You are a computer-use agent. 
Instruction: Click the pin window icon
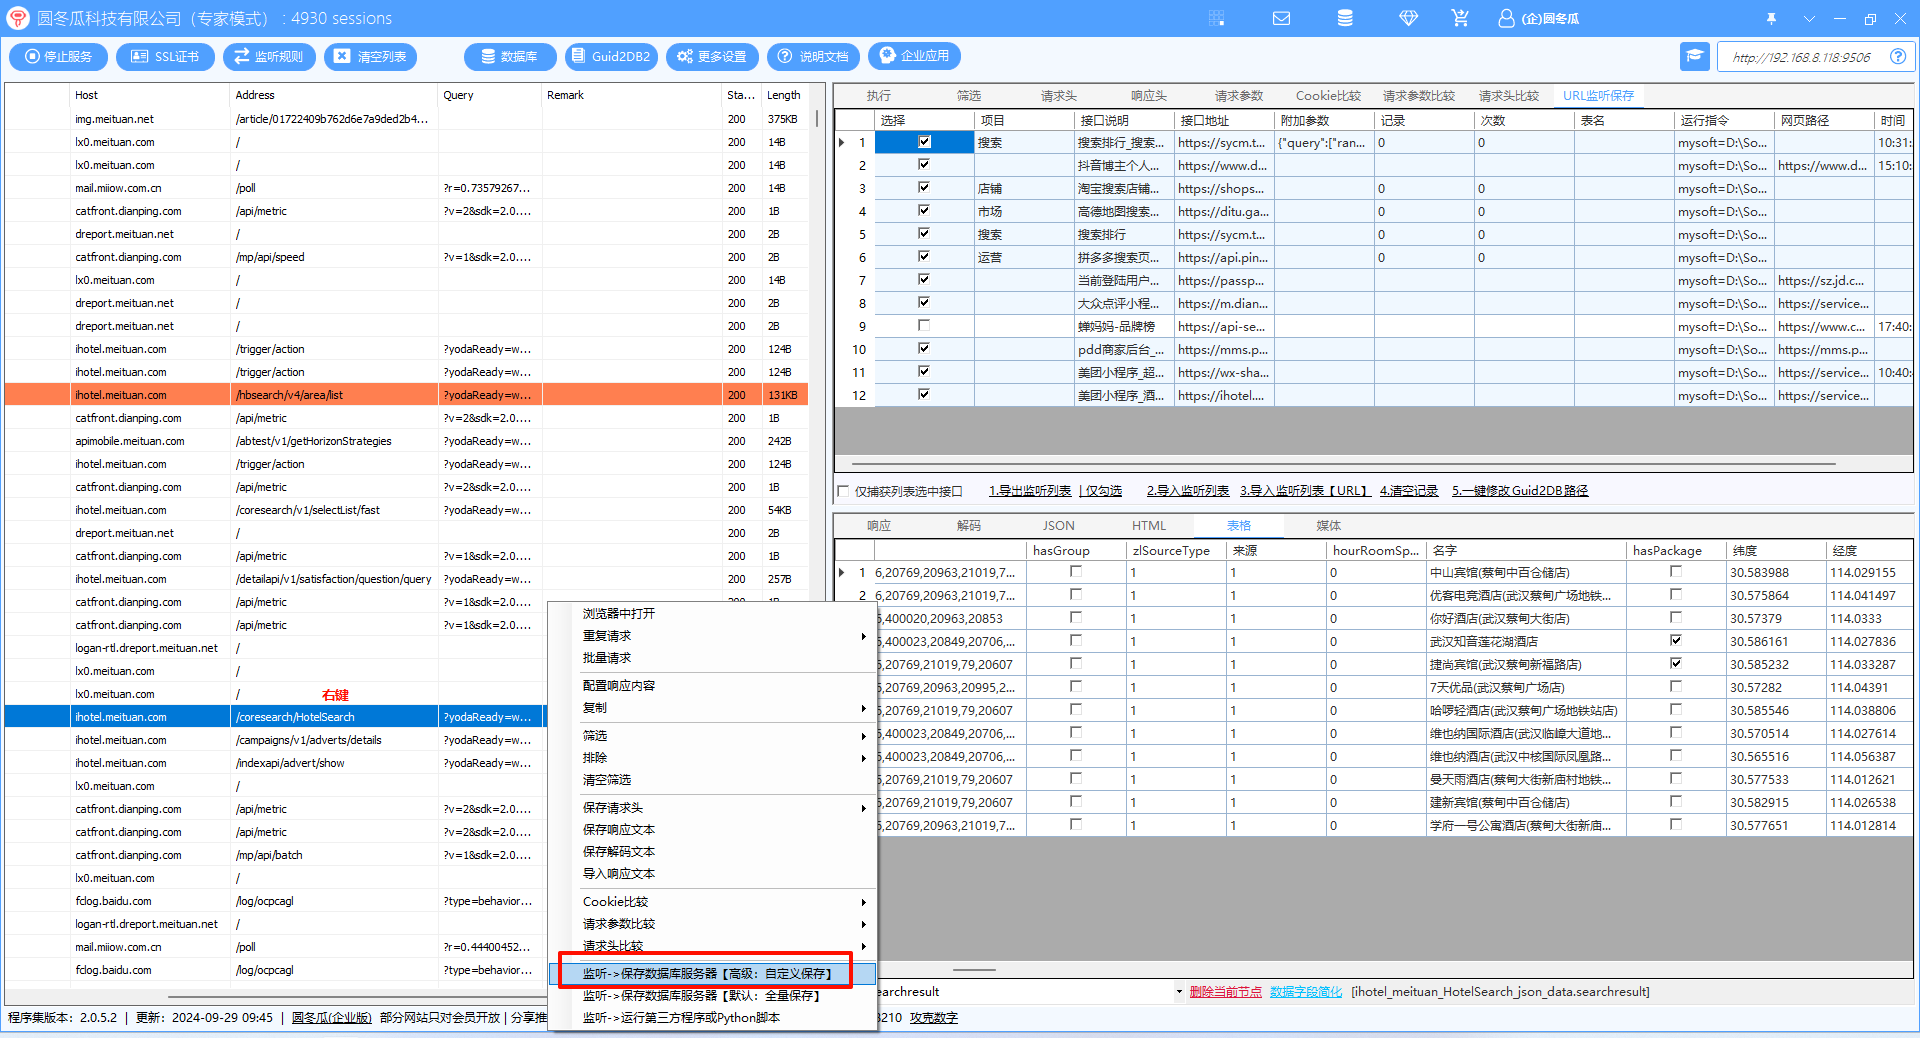point(1771,18)
